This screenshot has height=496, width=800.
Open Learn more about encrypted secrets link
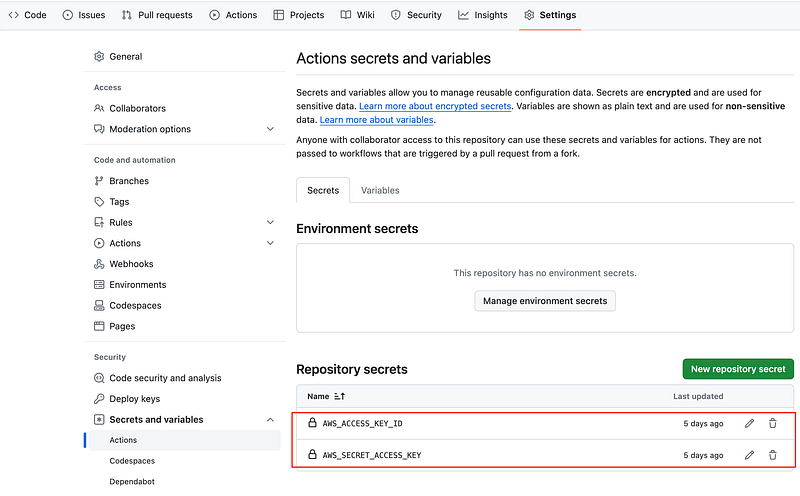point(435,106)
